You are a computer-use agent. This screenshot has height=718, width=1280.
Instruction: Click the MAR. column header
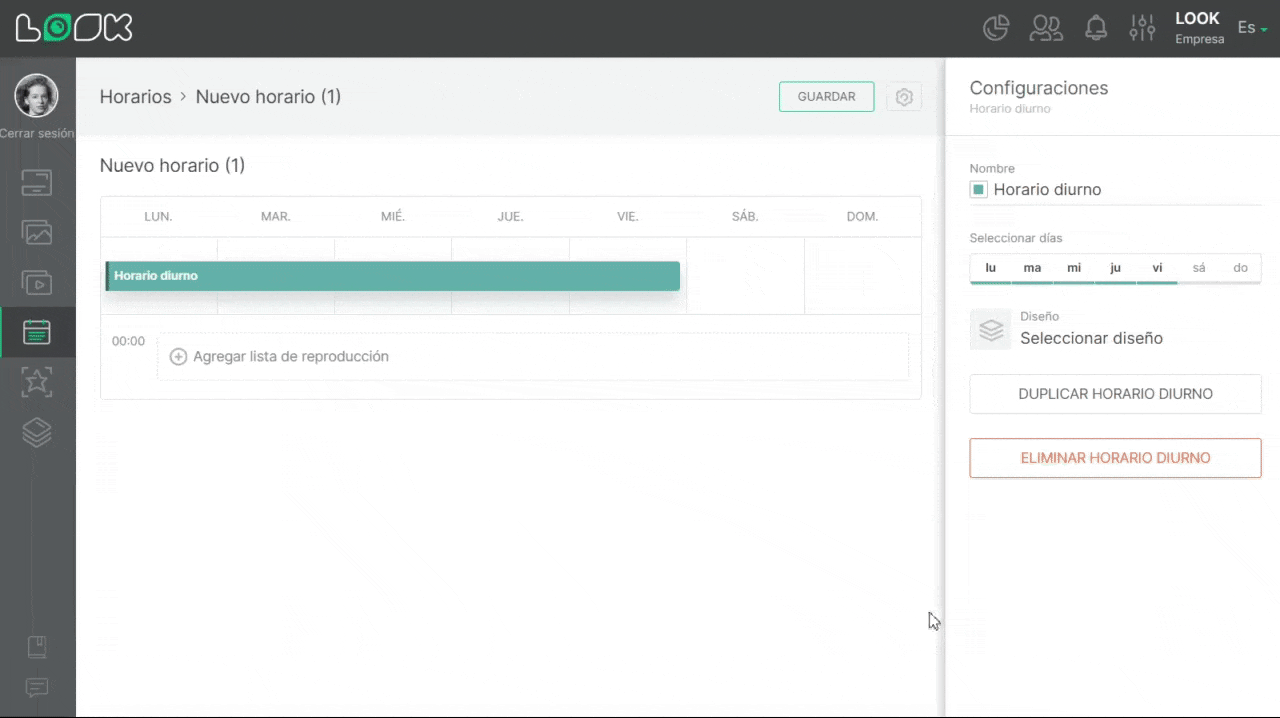pos(276,216)
